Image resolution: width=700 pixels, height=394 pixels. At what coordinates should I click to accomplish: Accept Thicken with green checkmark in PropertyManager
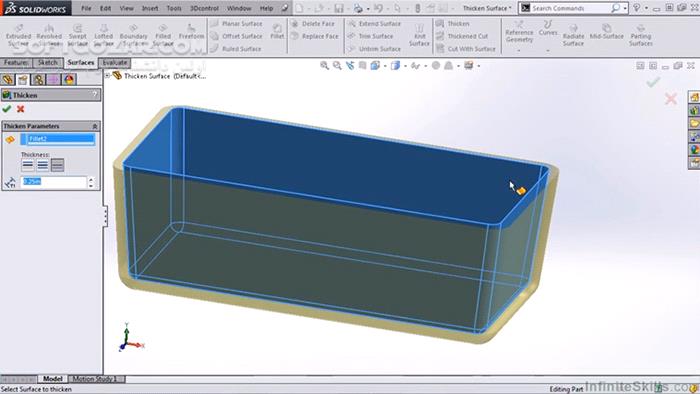click(7, 108)
